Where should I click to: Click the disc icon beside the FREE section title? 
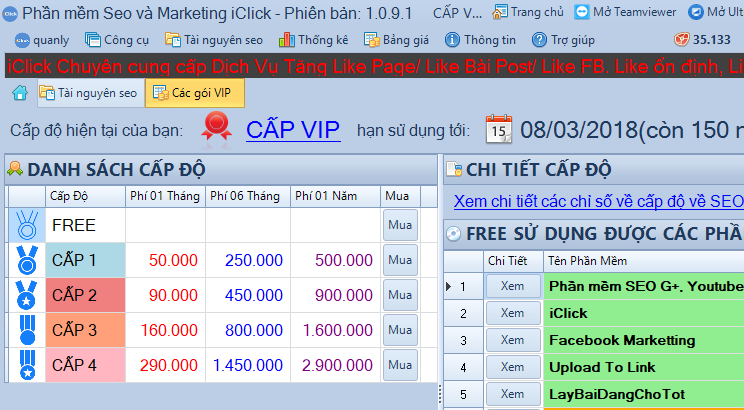[454, 234]
